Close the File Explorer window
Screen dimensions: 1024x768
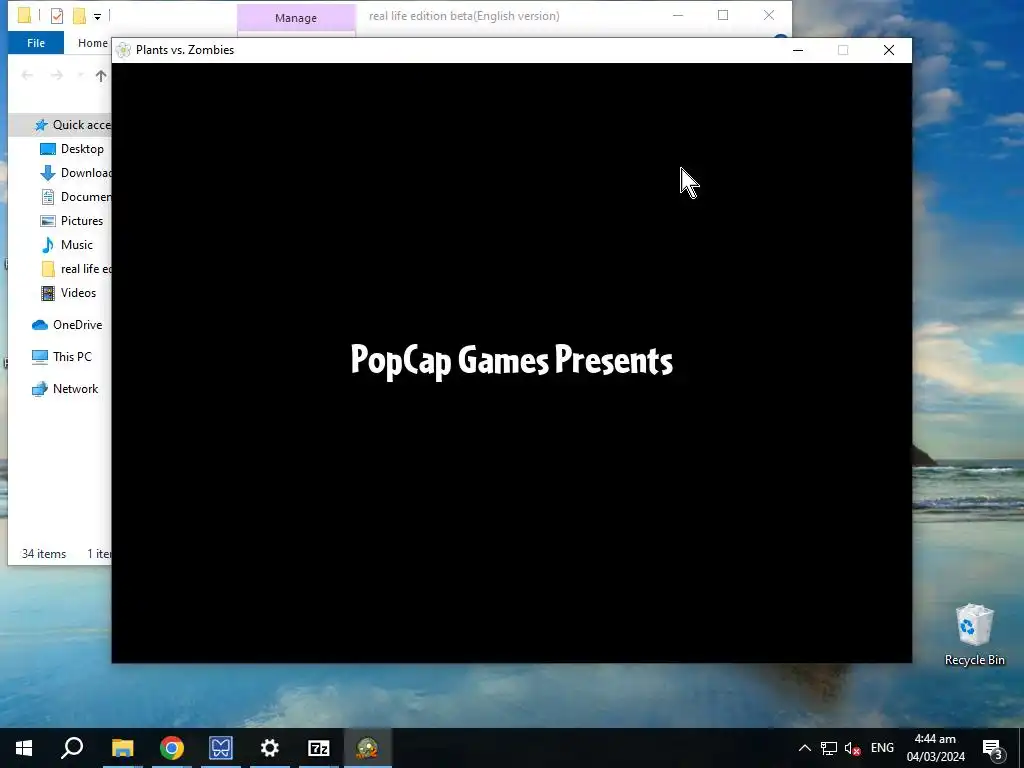pos(769,16)
